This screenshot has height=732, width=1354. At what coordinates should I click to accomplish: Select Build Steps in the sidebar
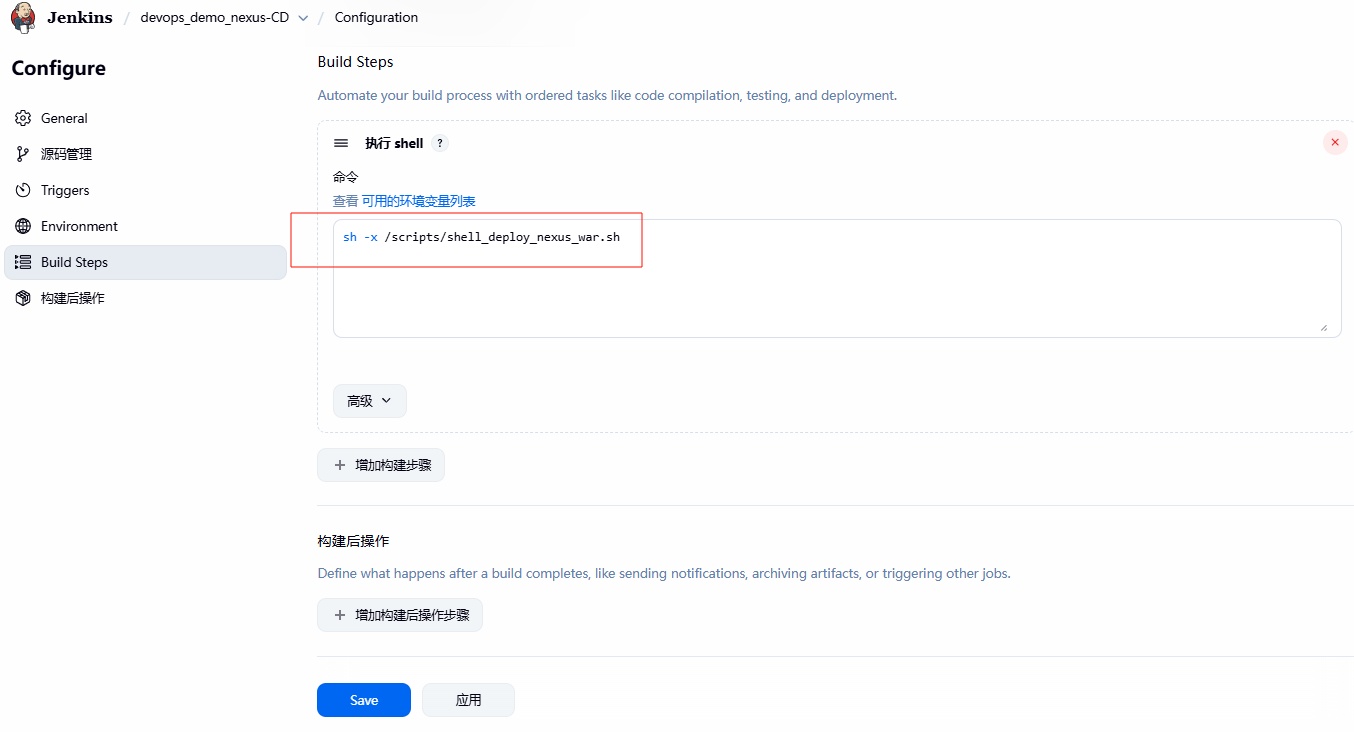(x=74, y=262)
